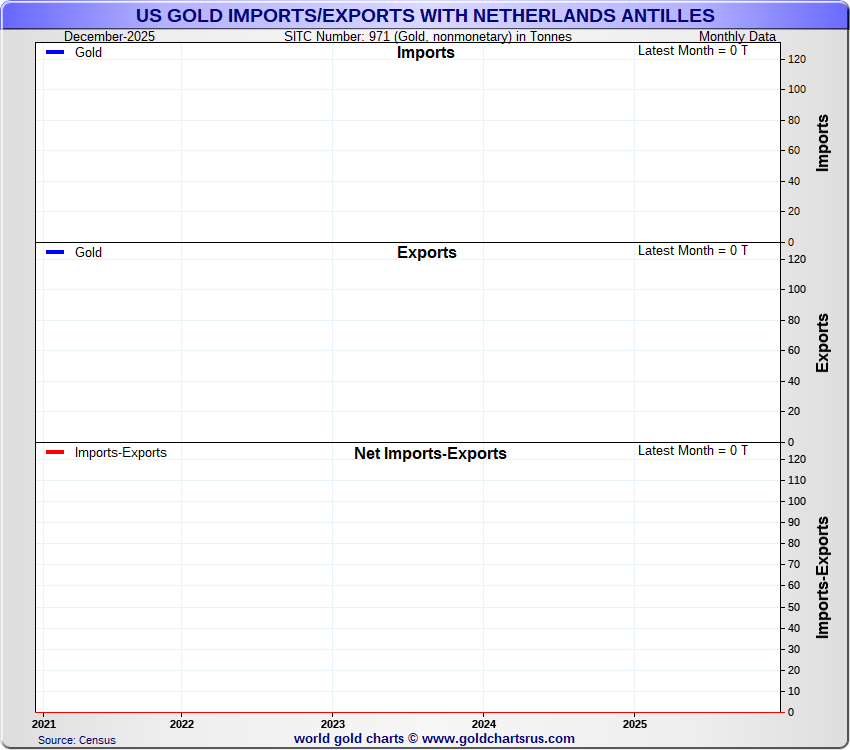
Task: Click the rotated 'Imports-Exports' right axis label
Action: pyautogui.click(x=823, y=577)
